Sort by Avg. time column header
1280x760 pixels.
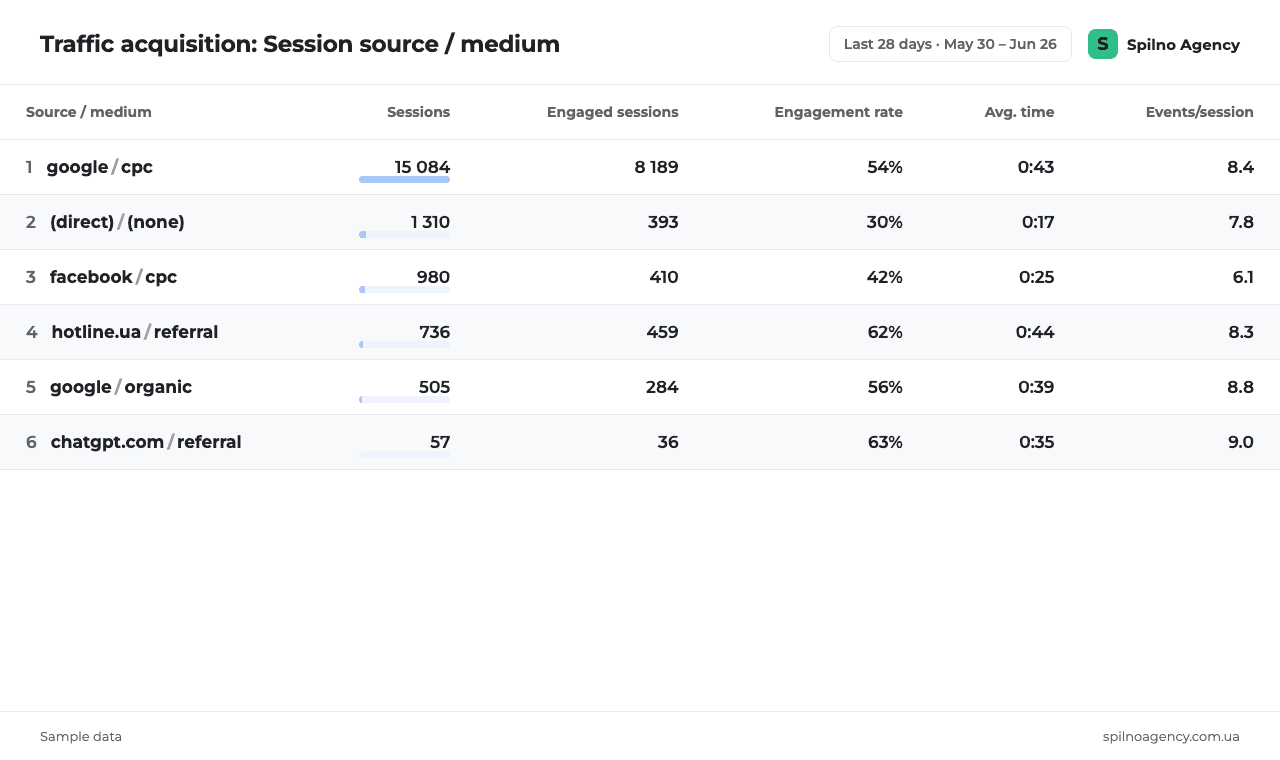click(x=1019, y=112)
